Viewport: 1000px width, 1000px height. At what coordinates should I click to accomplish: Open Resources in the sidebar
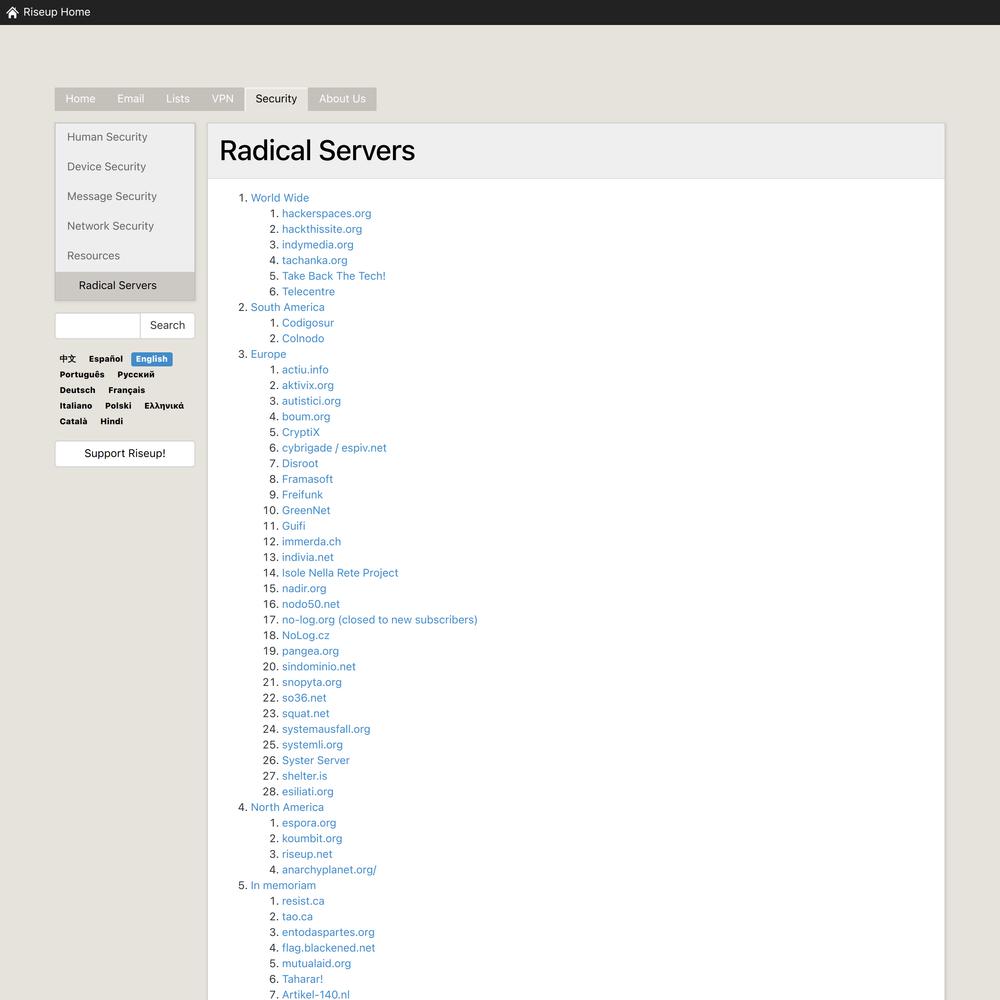(x=125, y=256)
